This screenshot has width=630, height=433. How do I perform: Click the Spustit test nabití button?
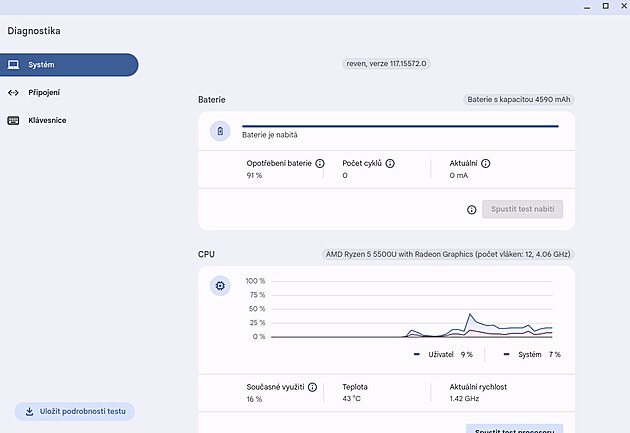pyautogui.click(x=522, y=210)
